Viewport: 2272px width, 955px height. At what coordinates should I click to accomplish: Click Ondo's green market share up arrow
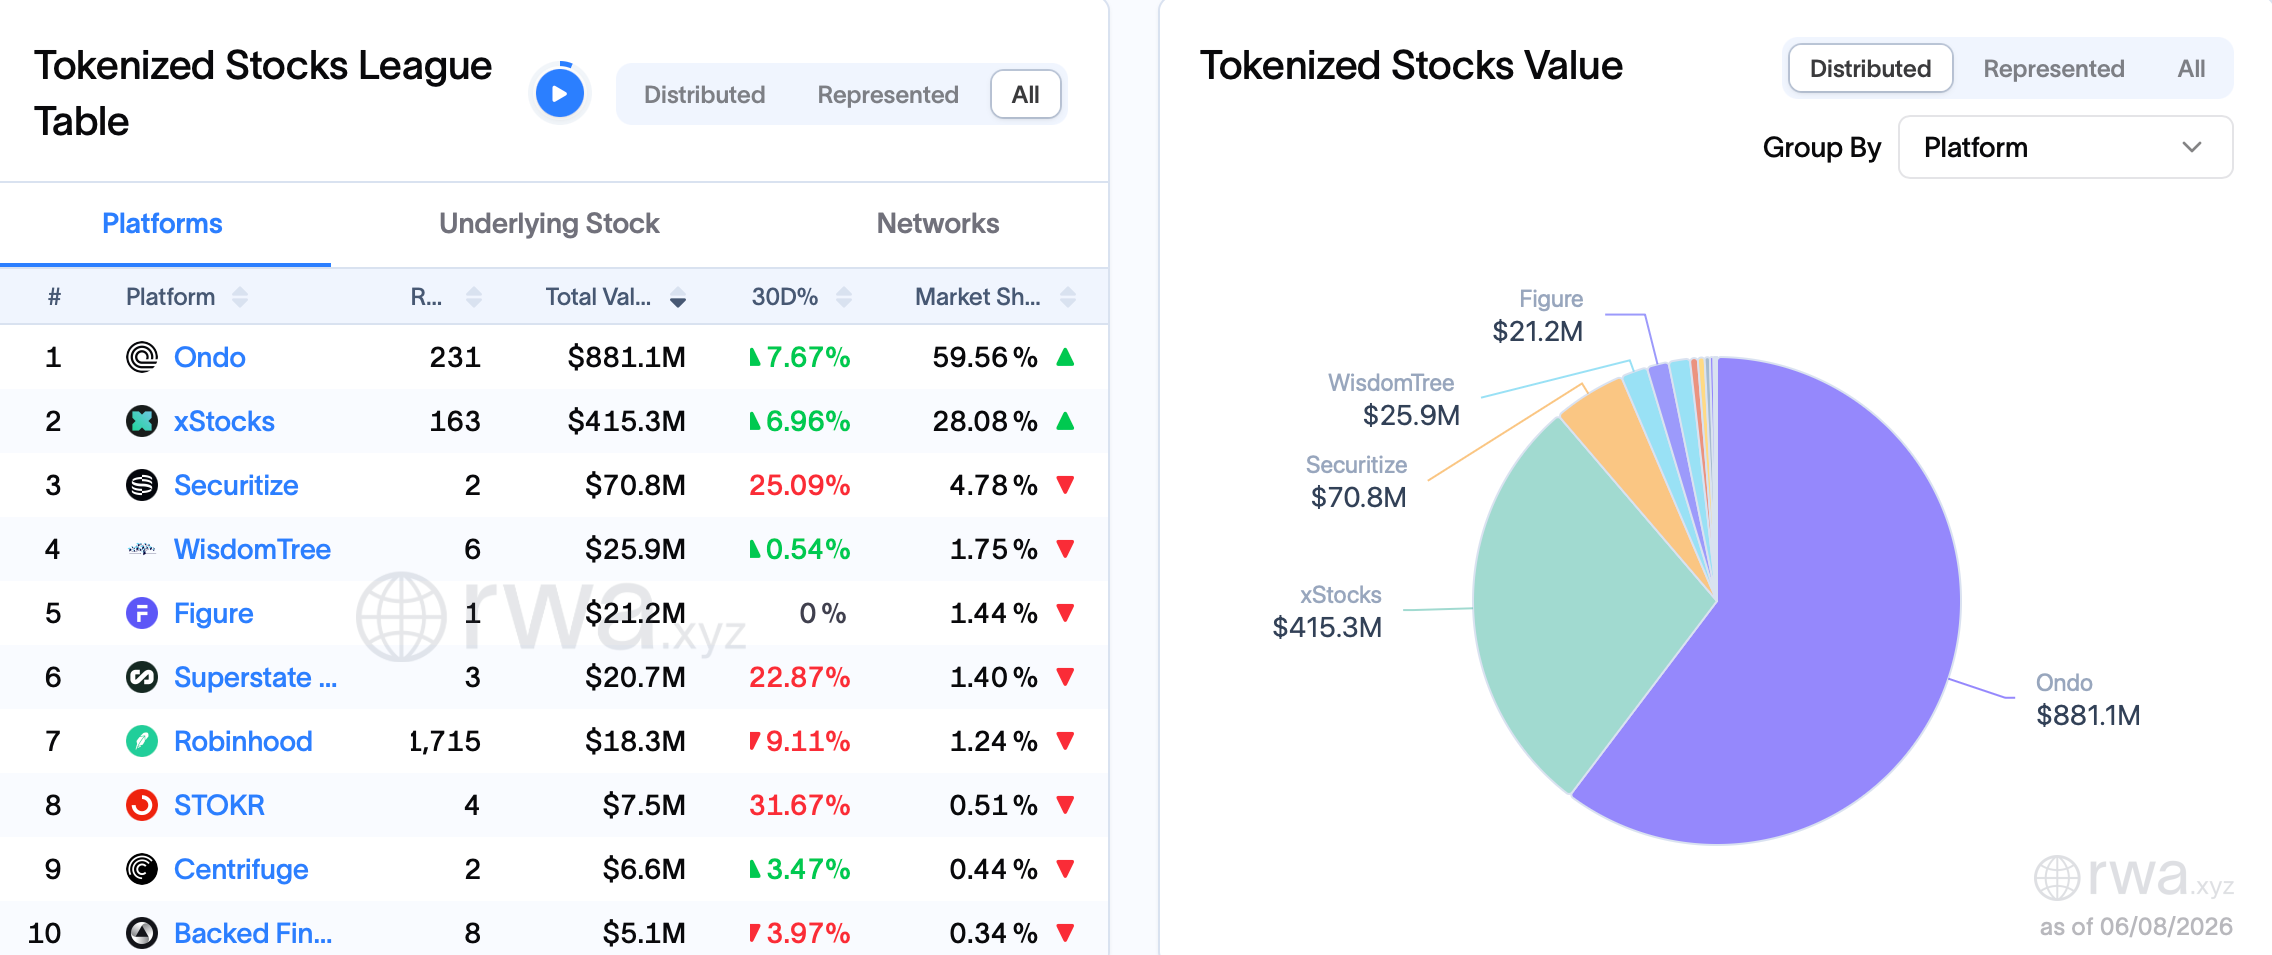point(1065,356)
